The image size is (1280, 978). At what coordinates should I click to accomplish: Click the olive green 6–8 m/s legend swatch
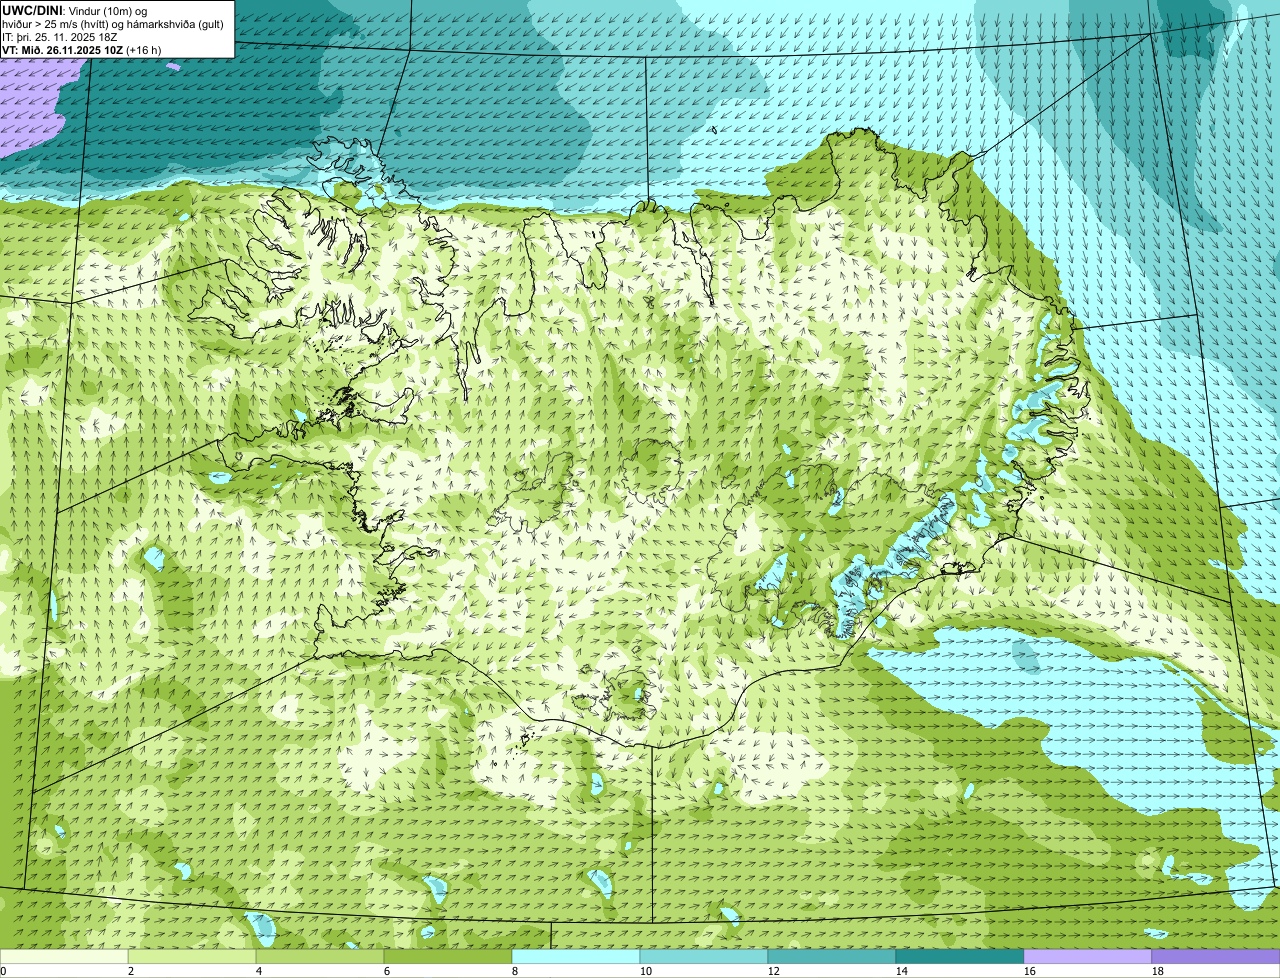[448, 956]
